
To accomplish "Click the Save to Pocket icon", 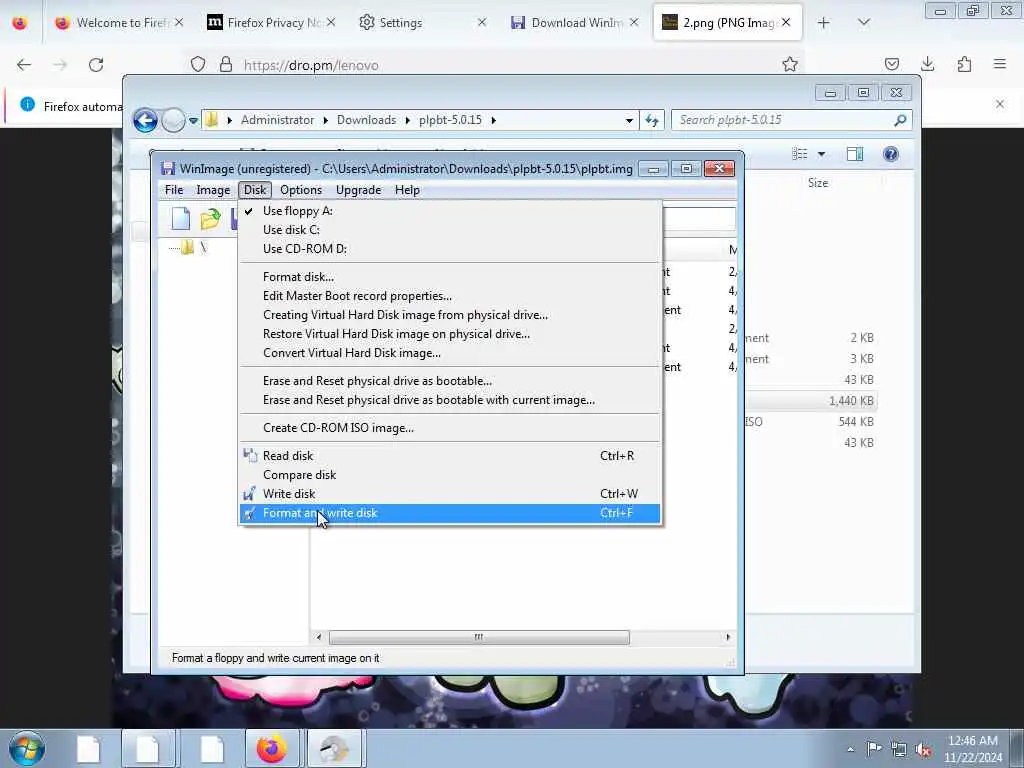I will pyautogui.click(x=891, y=64).
